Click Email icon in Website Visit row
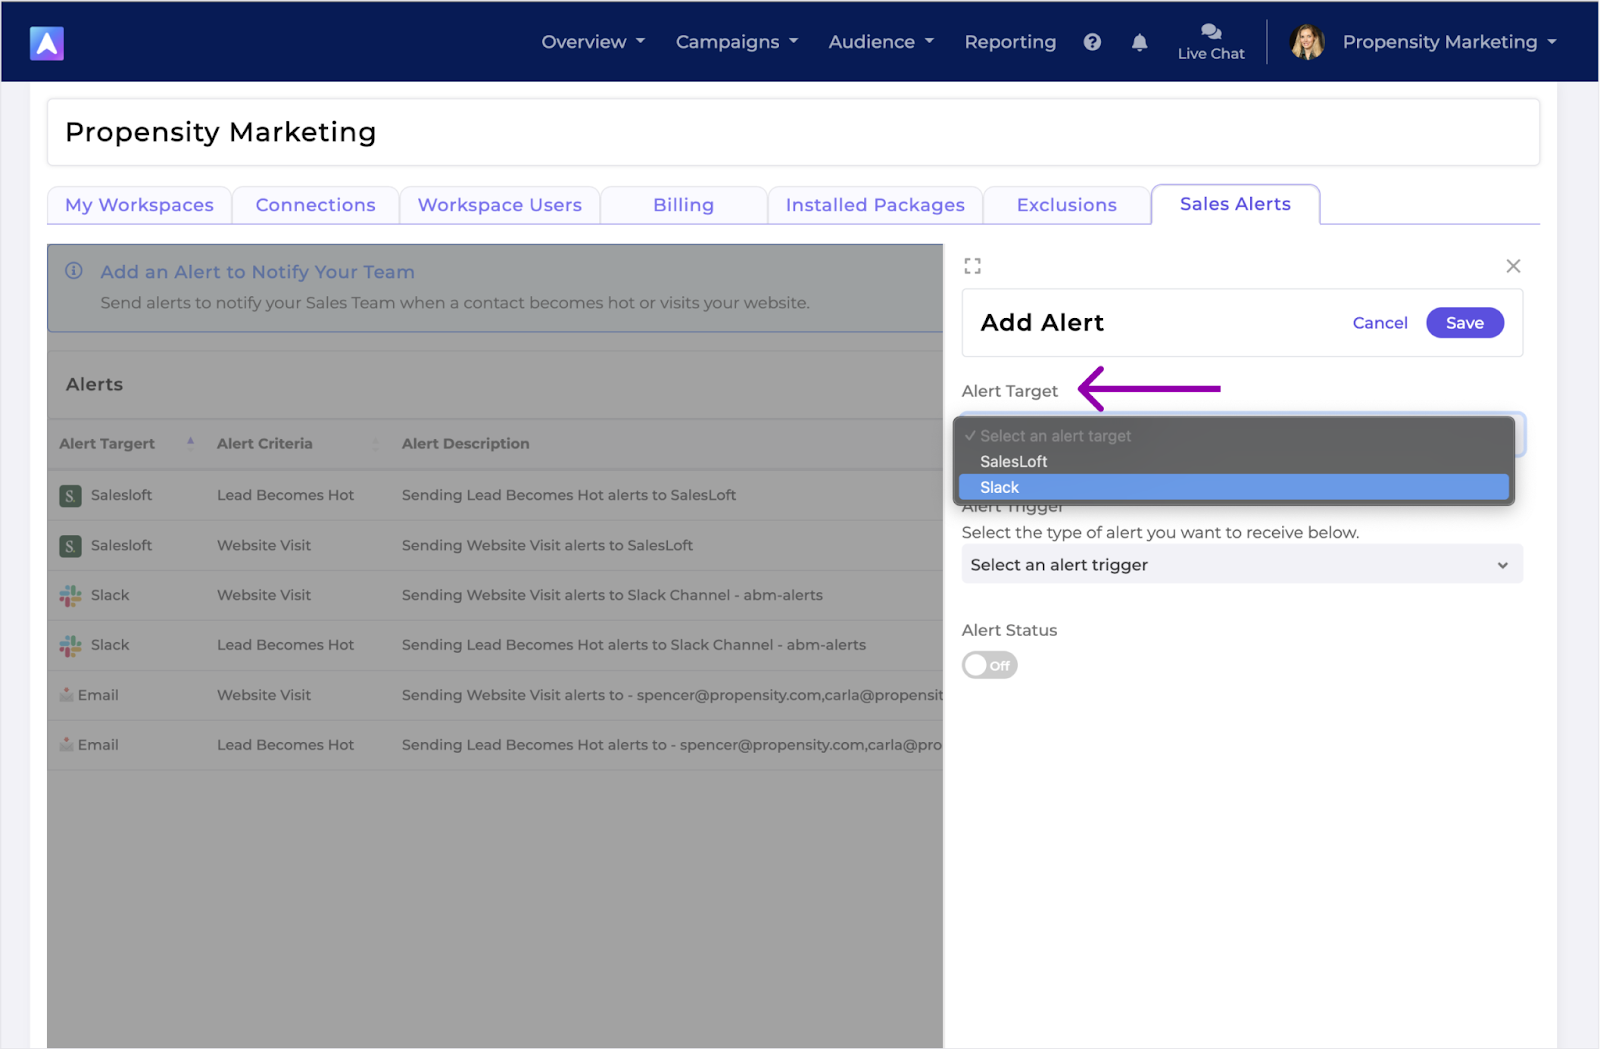The height and width of the screenshot is (1049, 1600). pos(66,694)
